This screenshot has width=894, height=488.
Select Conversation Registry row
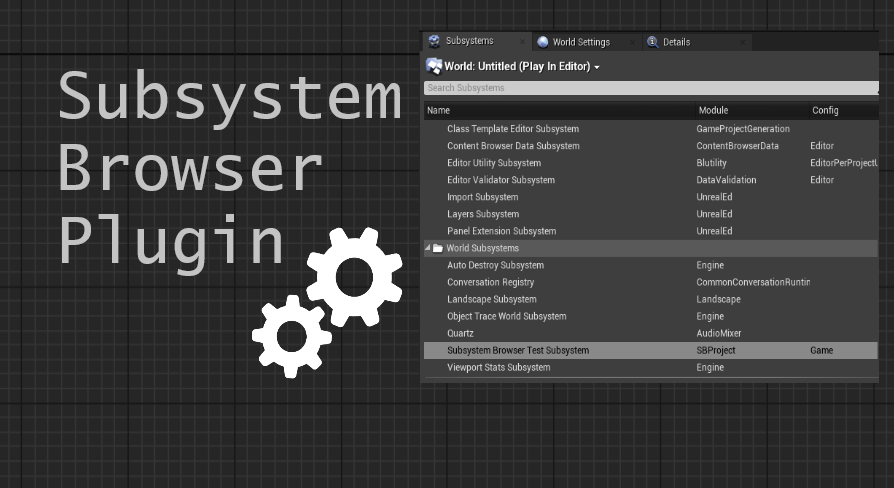click(651, 282)
